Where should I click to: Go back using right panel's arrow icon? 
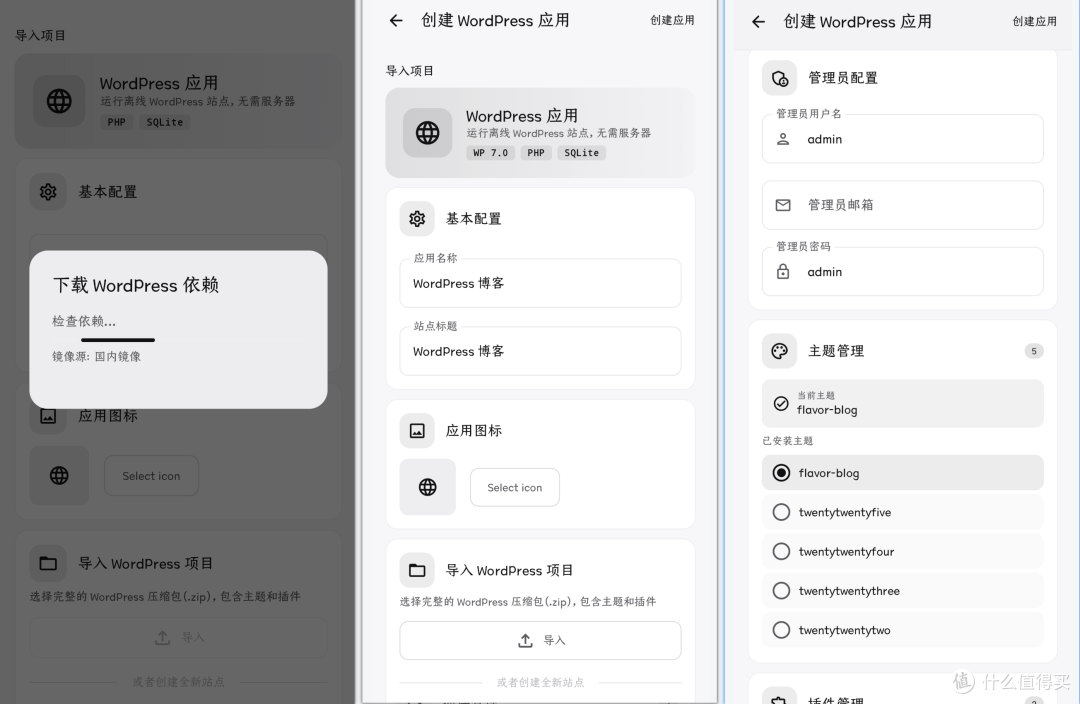pos(758,22)
